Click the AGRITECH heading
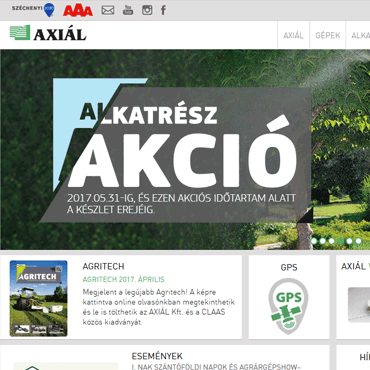 (x=103, y=266)
